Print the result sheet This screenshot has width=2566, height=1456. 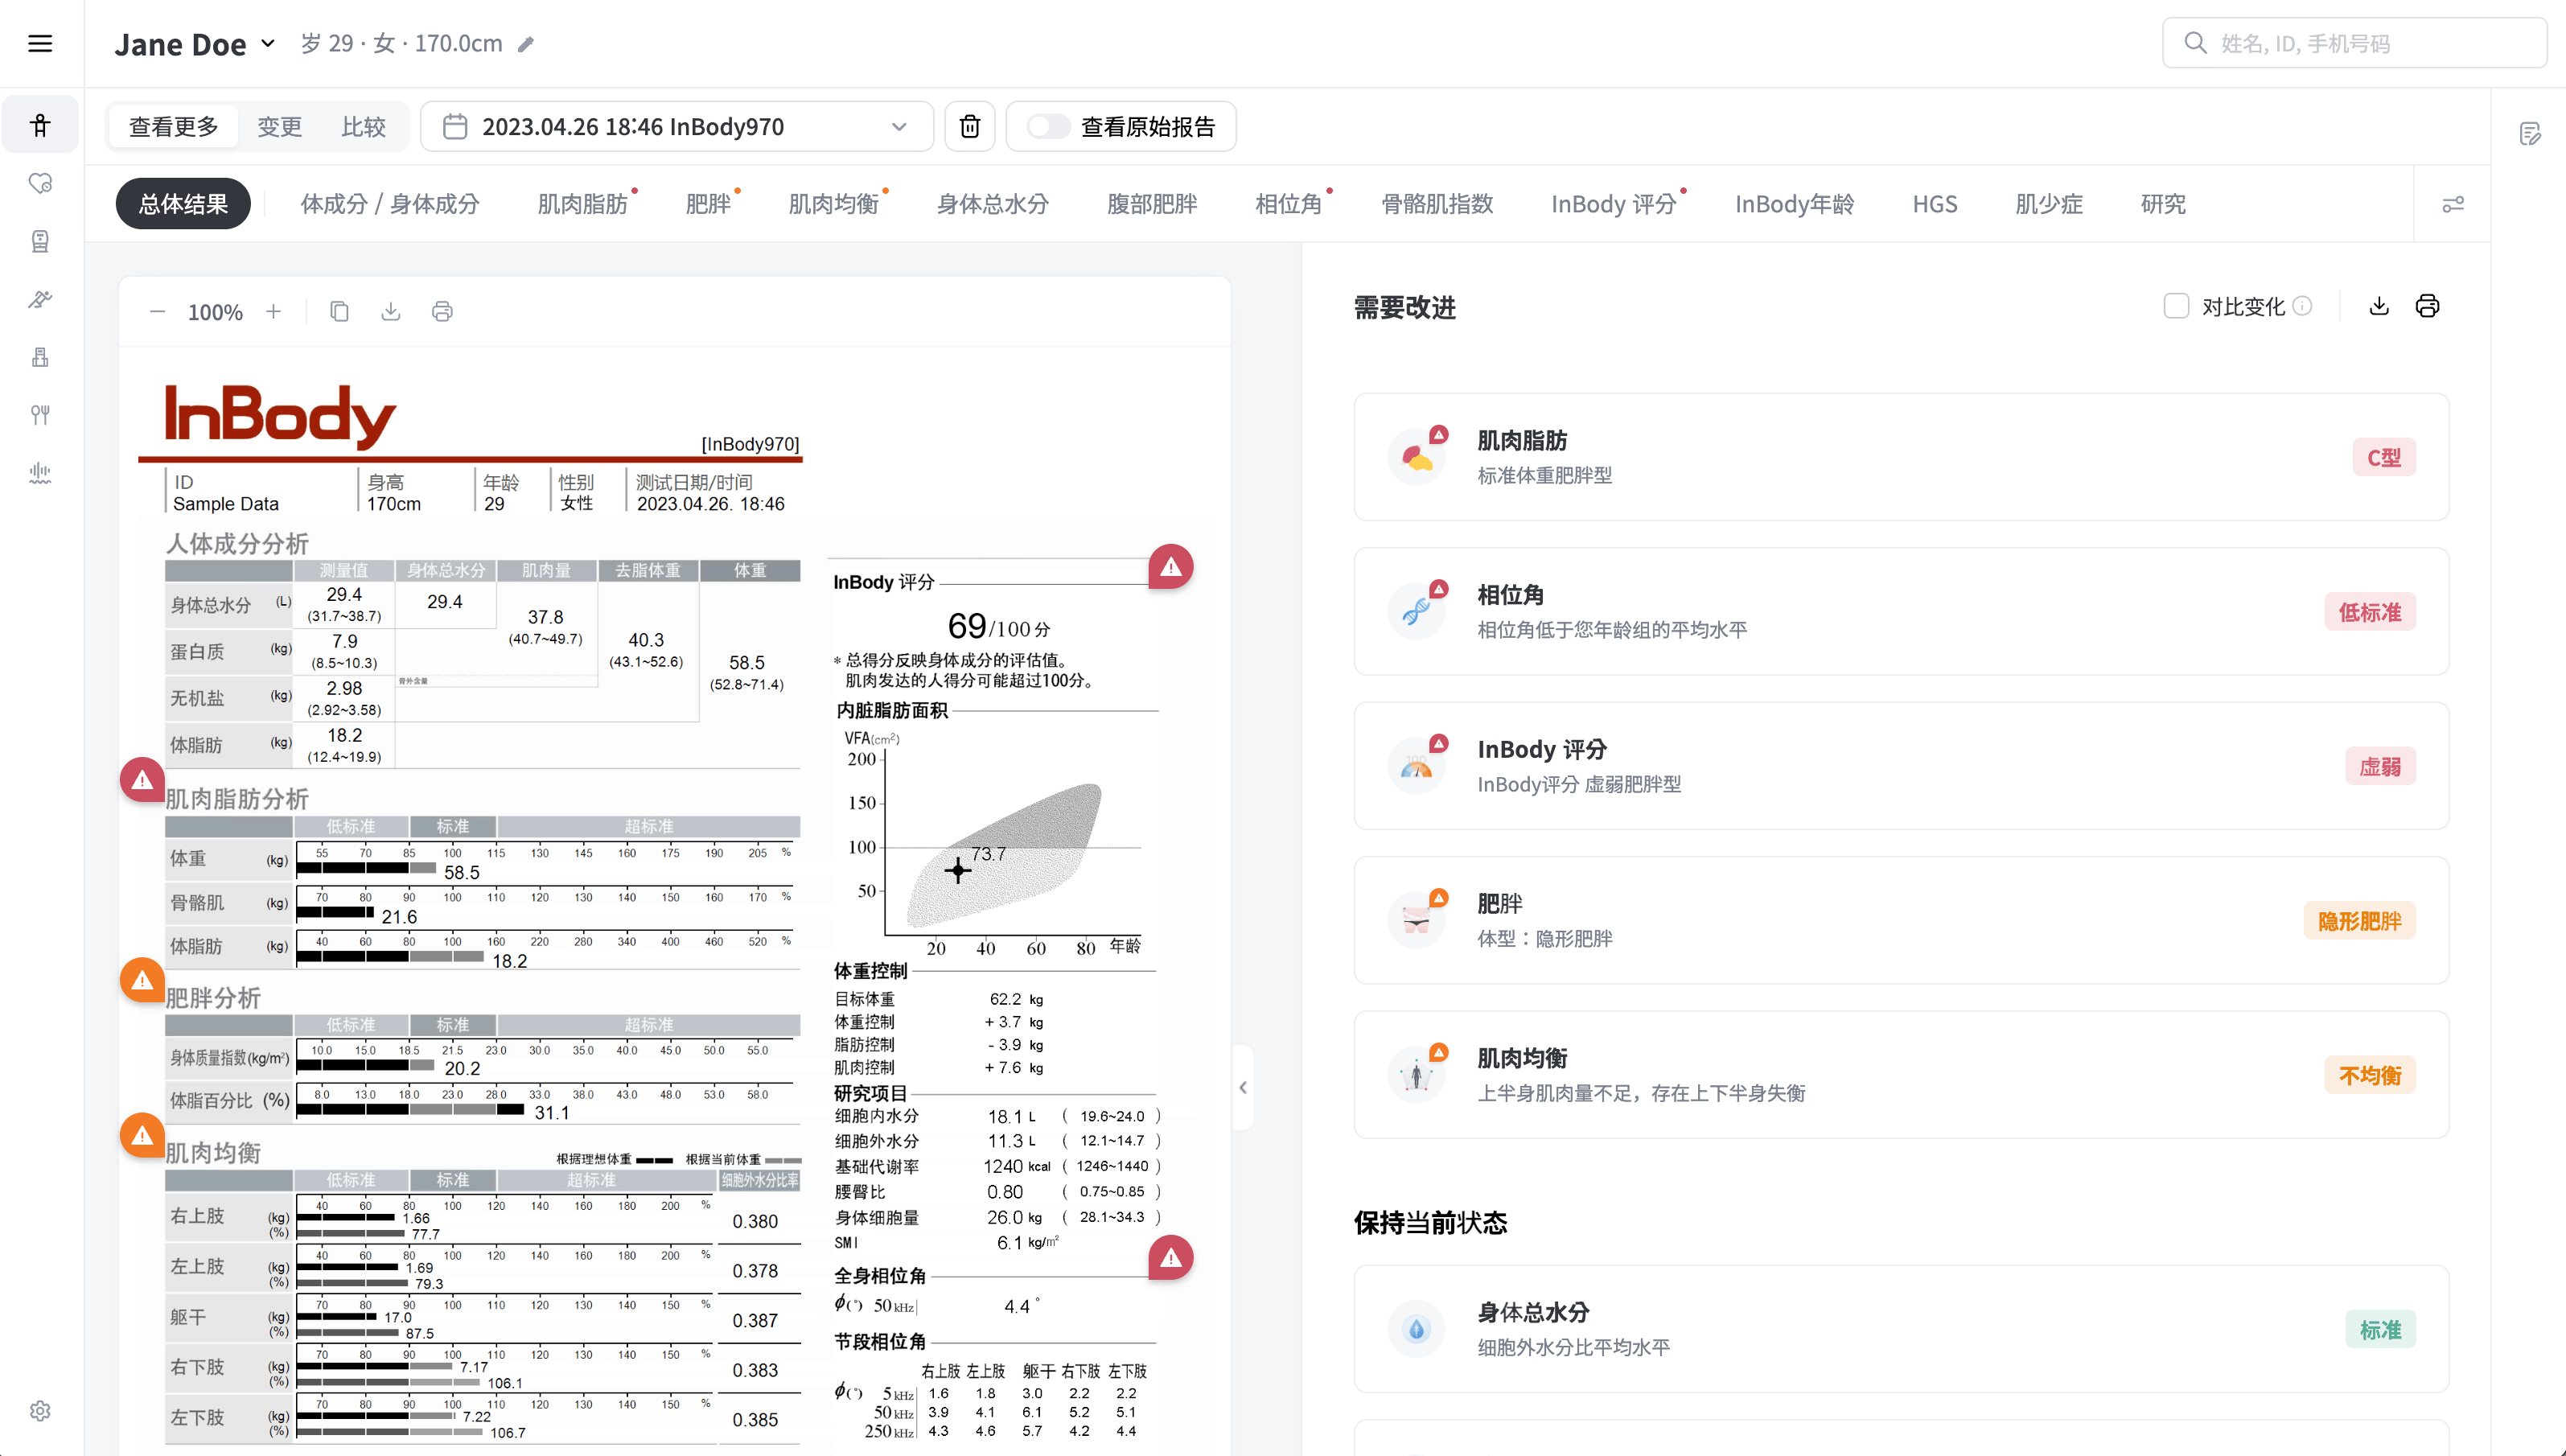point(442,312)
